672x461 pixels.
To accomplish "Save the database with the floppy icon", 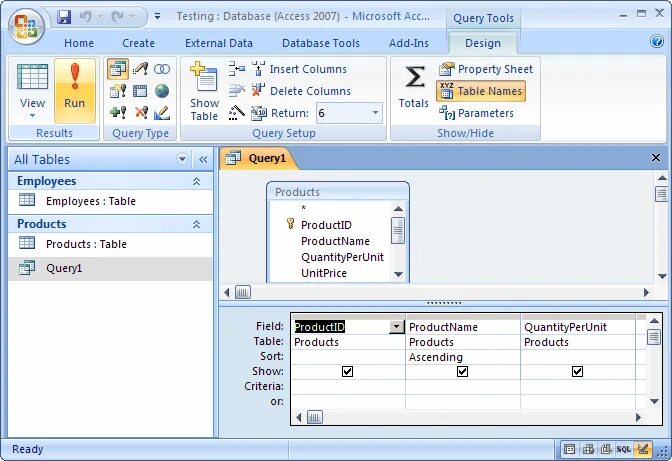I will pos(64,17).
